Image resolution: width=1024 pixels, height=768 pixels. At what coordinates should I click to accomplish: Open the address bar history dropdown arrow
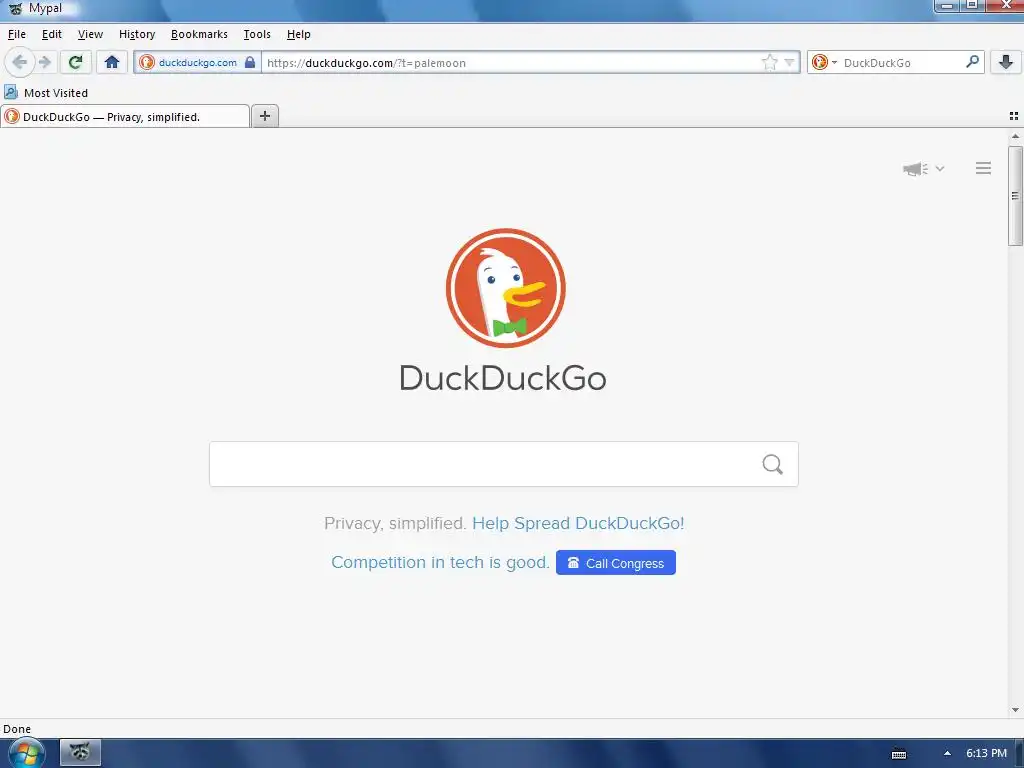(x=790, y=63)
